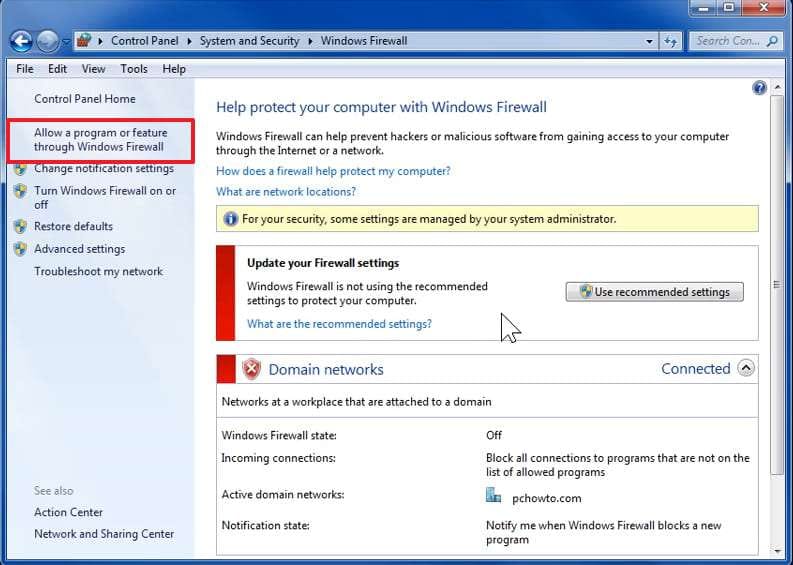Click the Forward navigation arrow

click(48, 41)
